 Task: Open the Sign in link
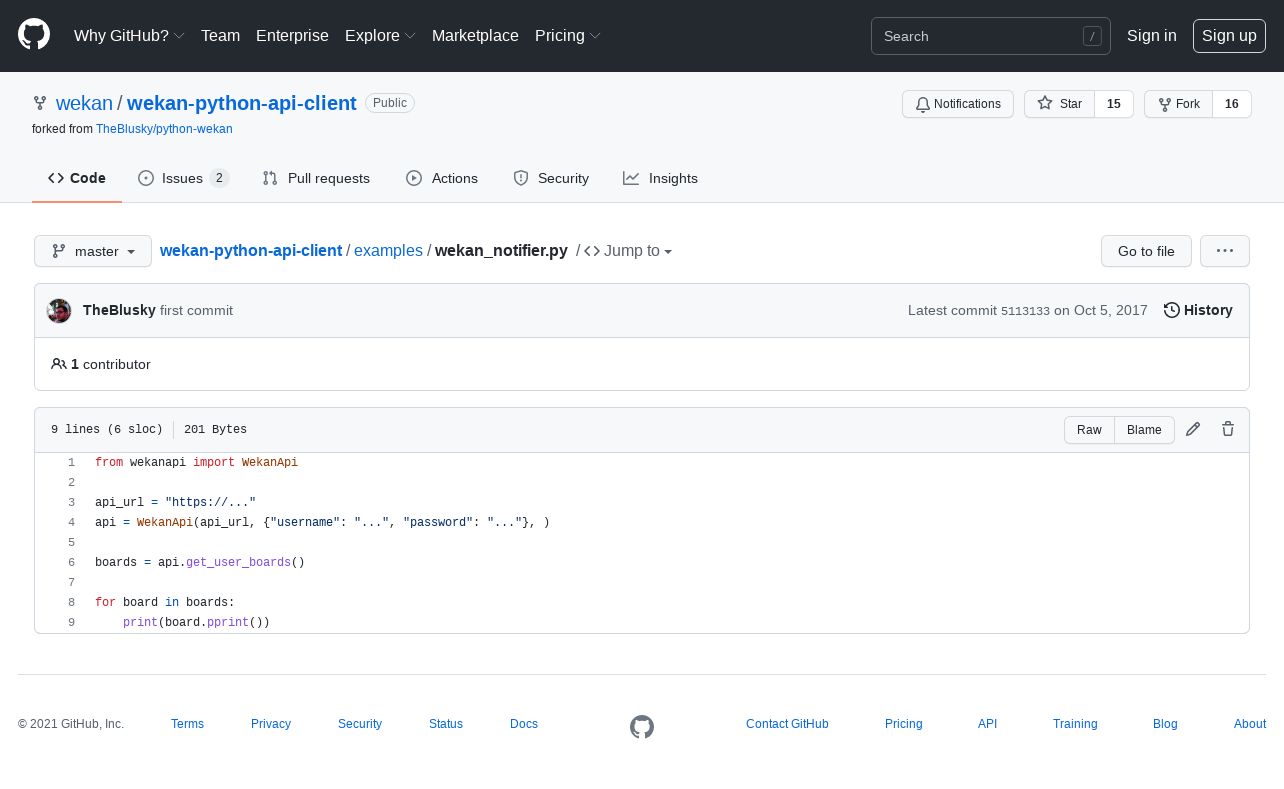1151,36
